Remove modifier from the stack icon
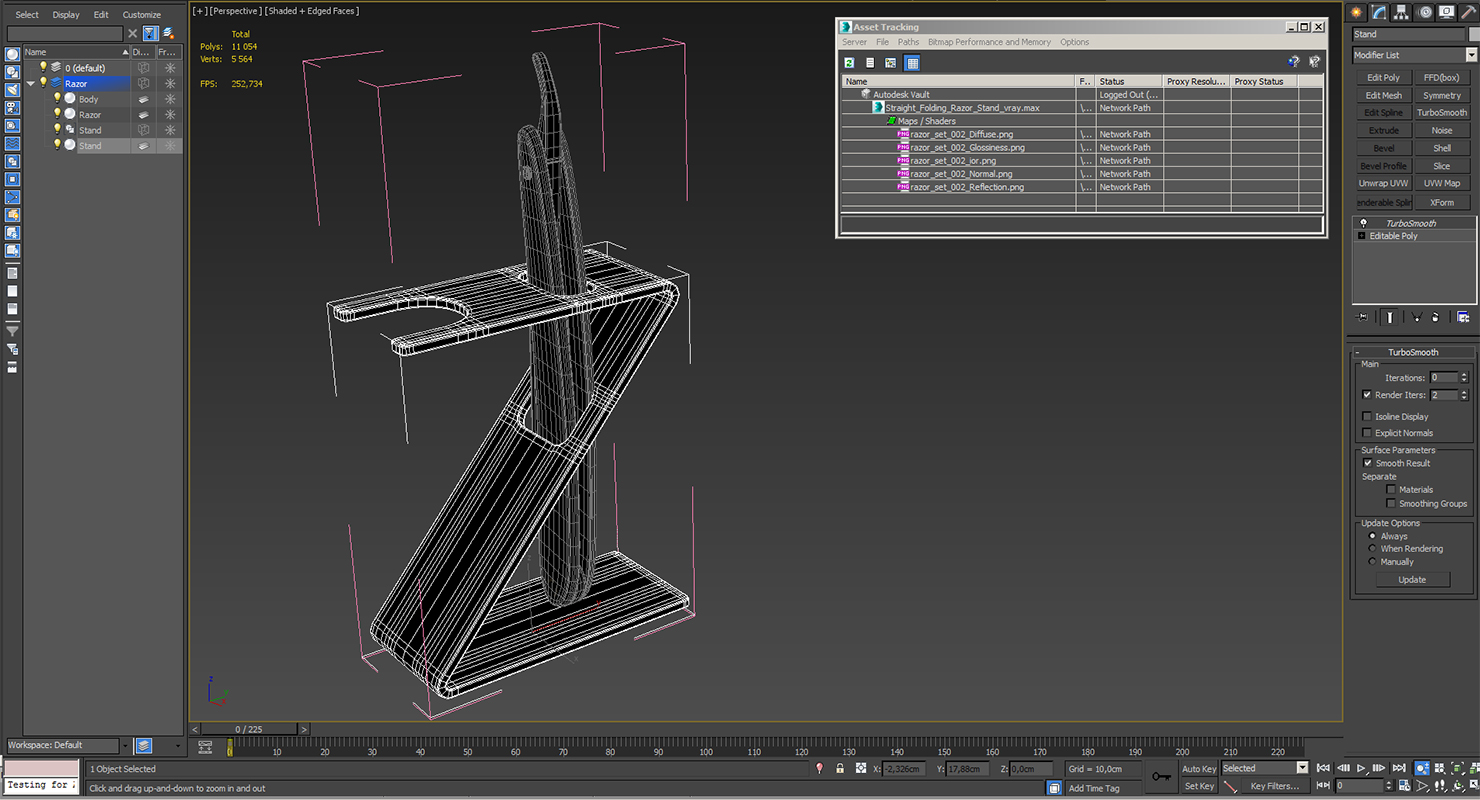Viewport: 1480px width, 800px height. [x=1435, y=317]
